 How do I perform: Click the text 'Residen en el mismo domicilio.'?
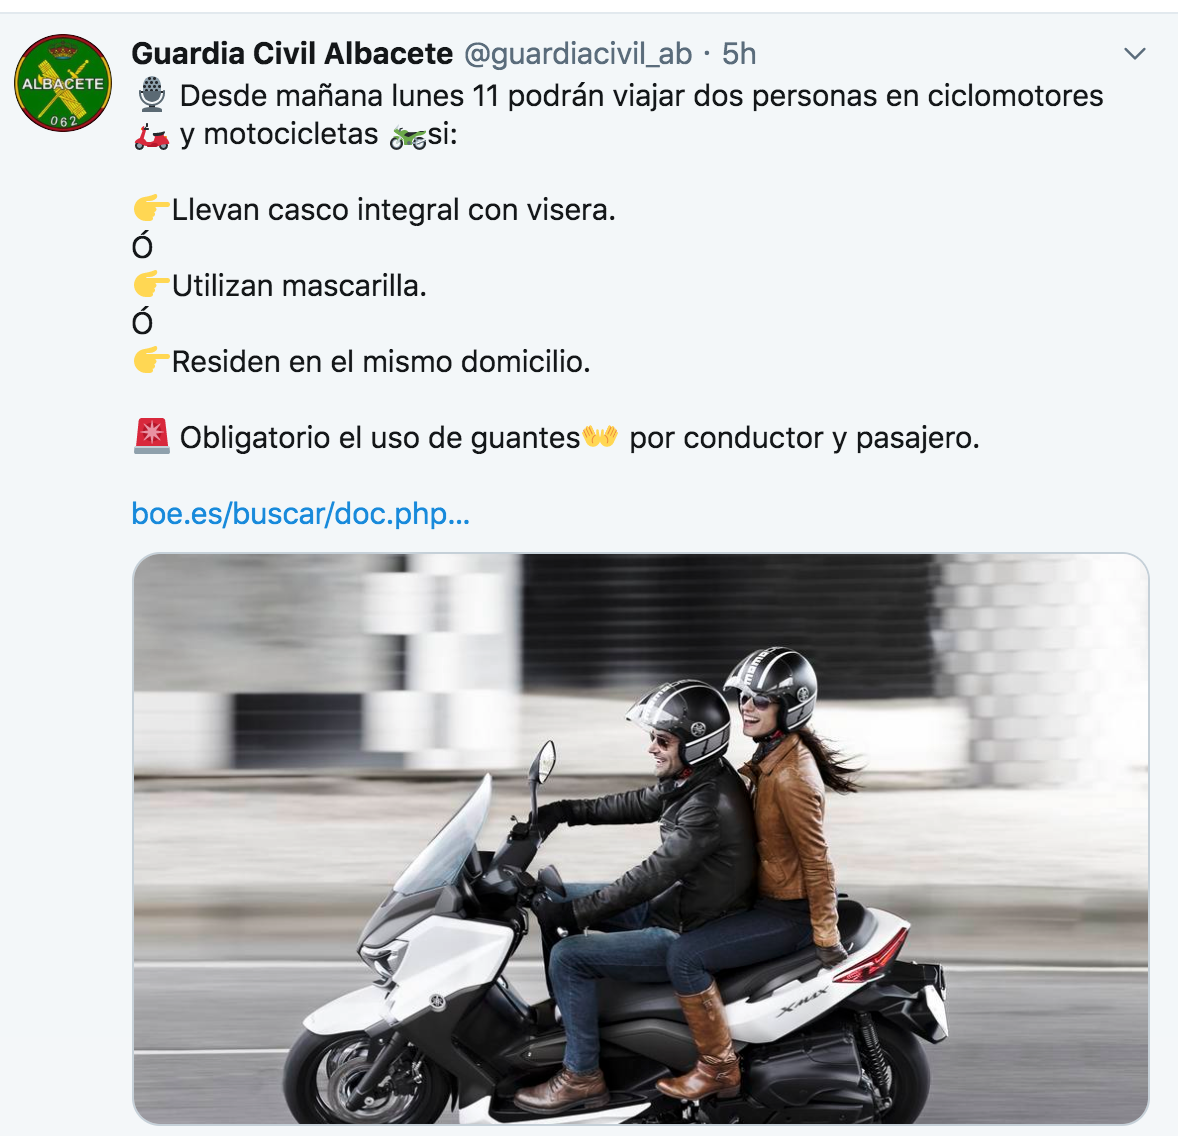tap(381, 361)
